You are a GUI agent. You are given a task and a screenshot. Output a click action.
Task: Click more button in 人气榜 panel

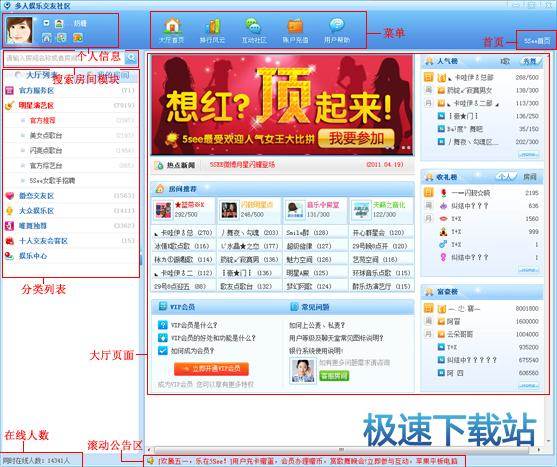(x=529, y=155)
